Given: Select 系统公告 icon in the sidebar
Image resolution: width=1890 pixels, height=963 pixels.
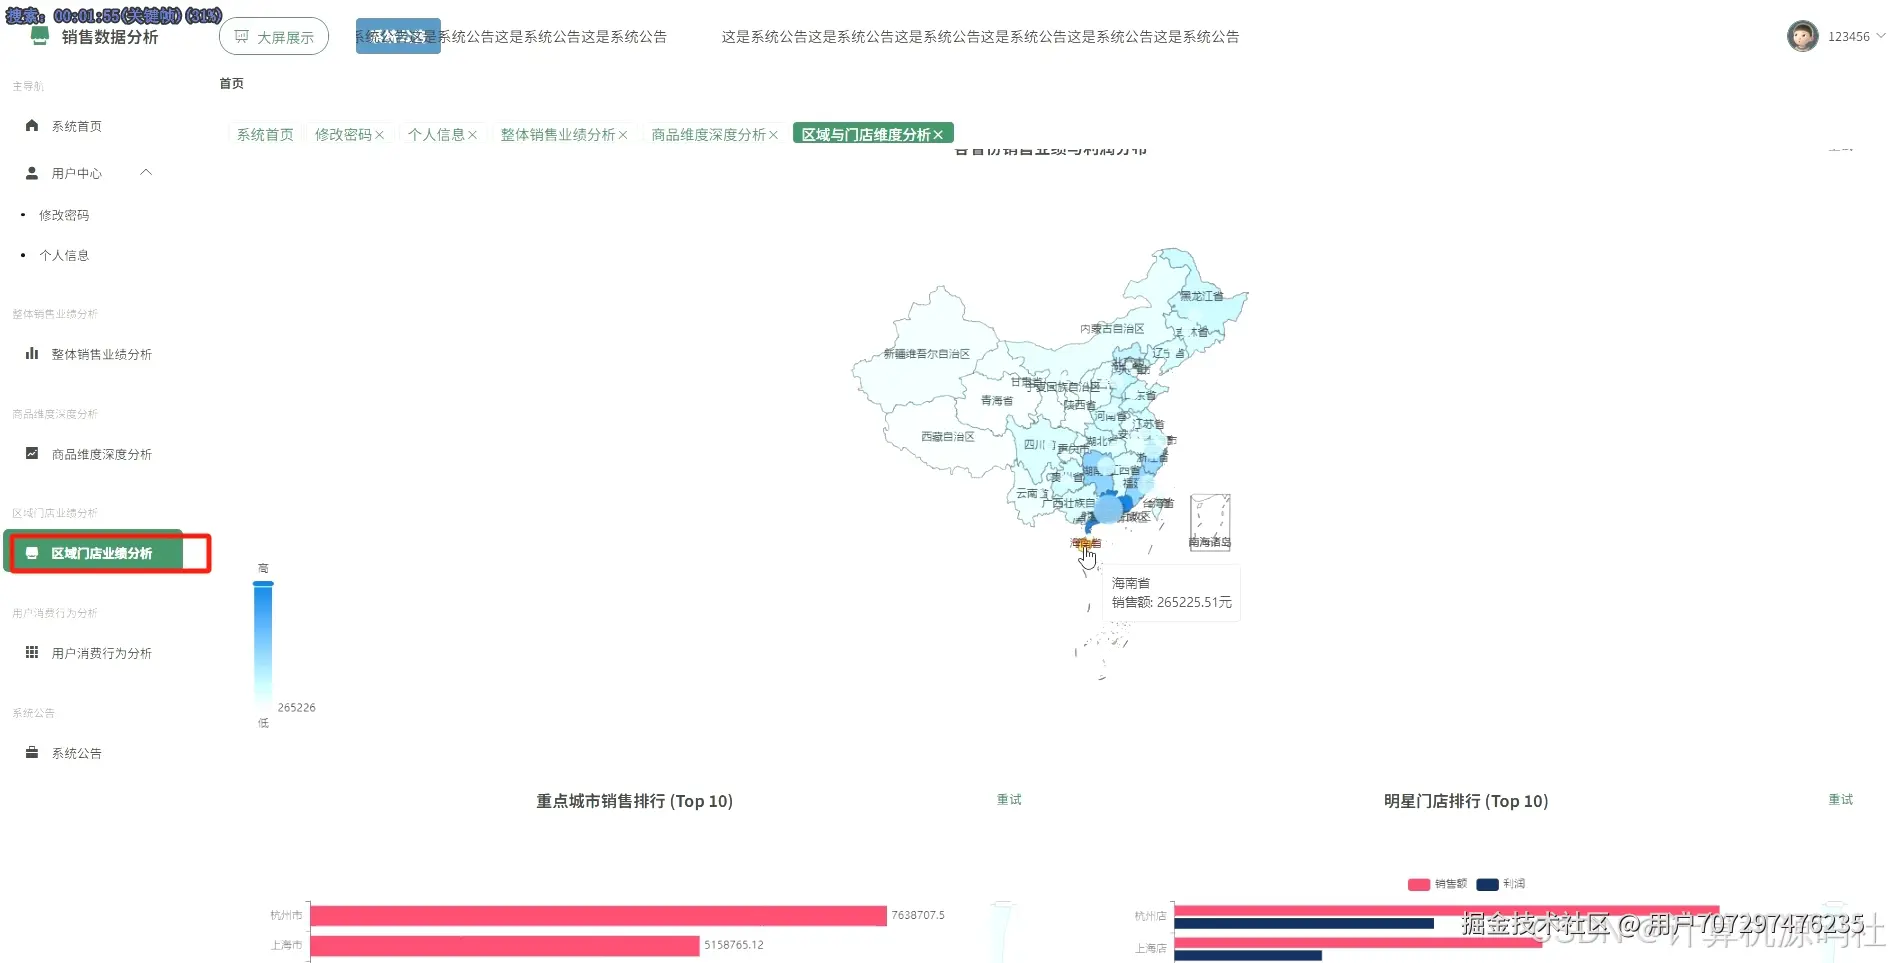Looking at the screenshot, I should point(31,753).
